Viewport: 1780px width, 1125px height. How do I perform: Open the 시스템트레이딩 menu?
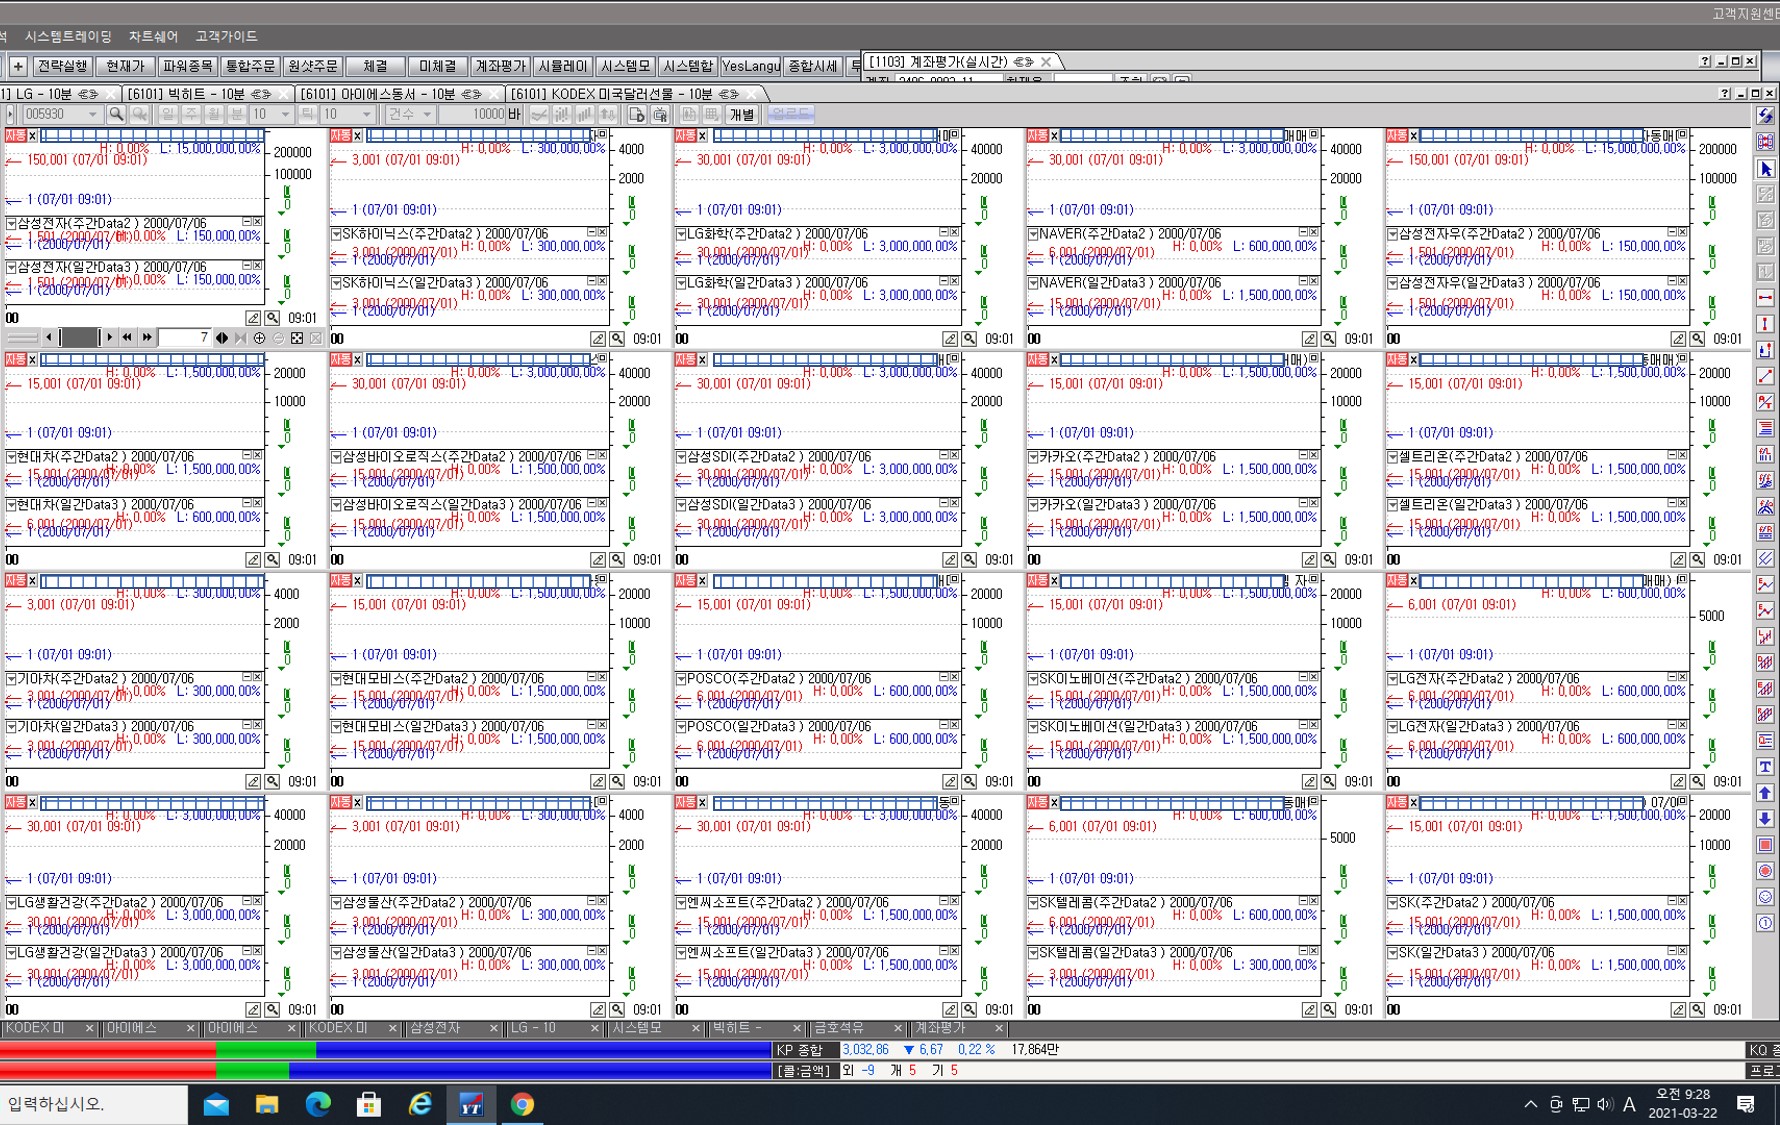(x=68, y=36)
